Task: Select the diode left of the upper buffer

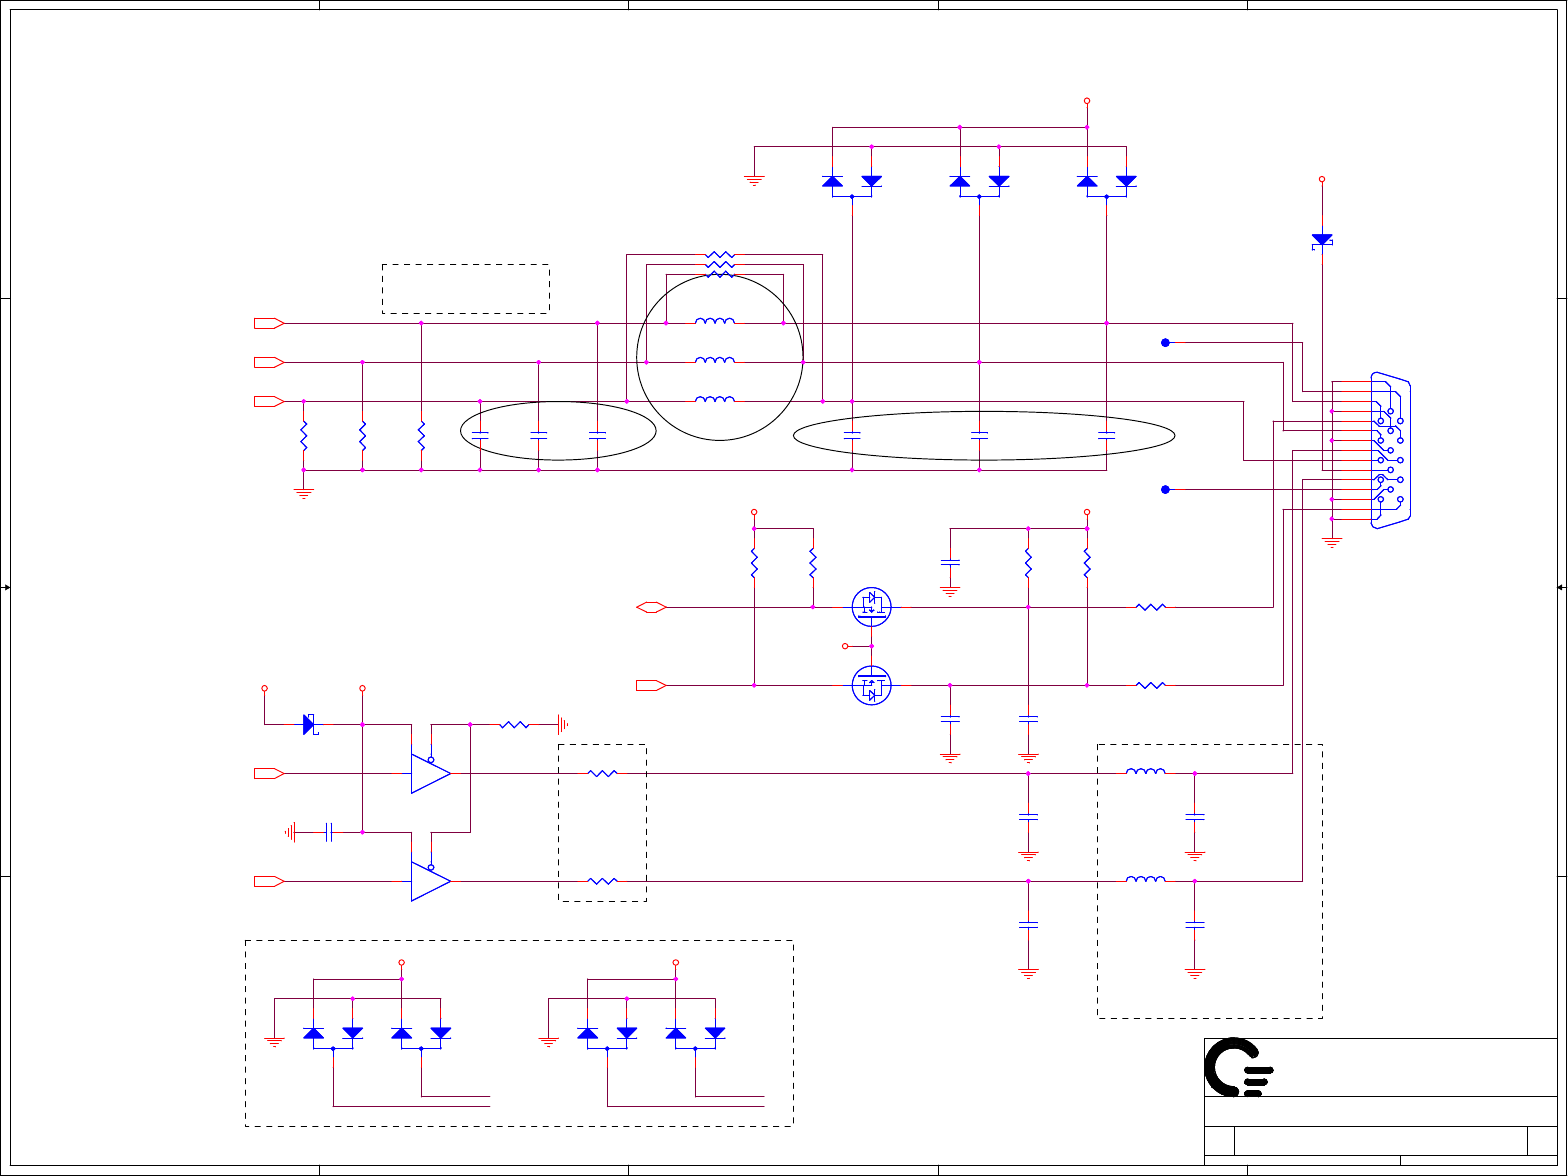Action: (309, 724)
